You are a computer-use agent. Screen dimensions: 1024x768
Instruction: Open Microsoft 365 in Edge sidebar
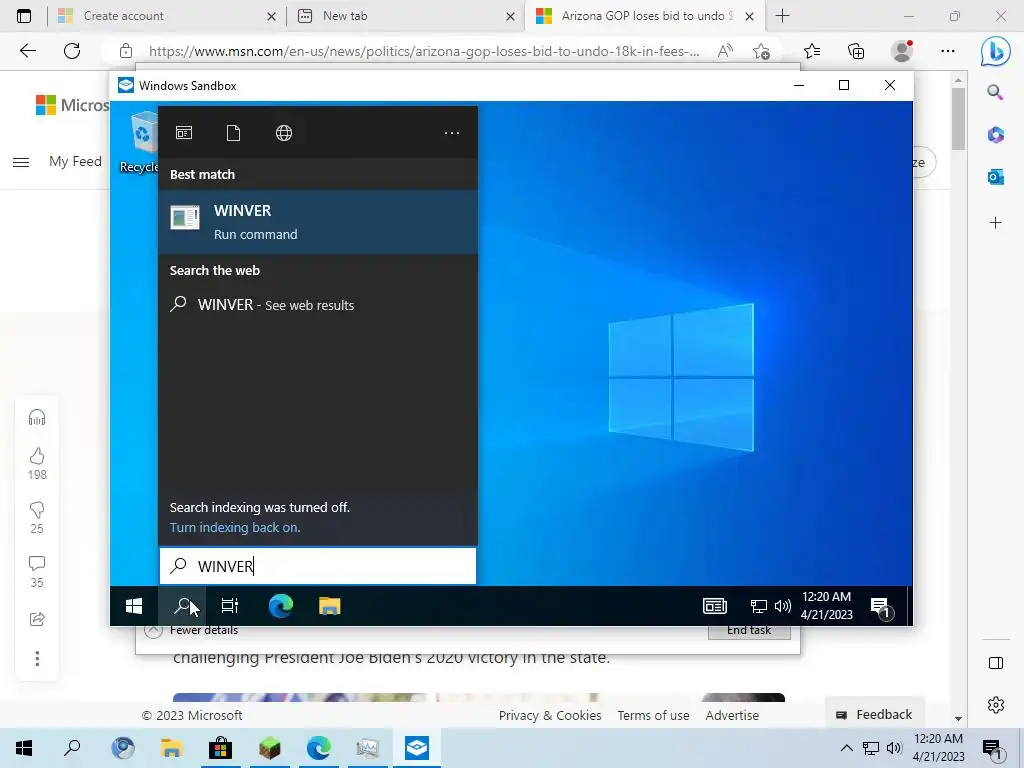tap(995, 135)
